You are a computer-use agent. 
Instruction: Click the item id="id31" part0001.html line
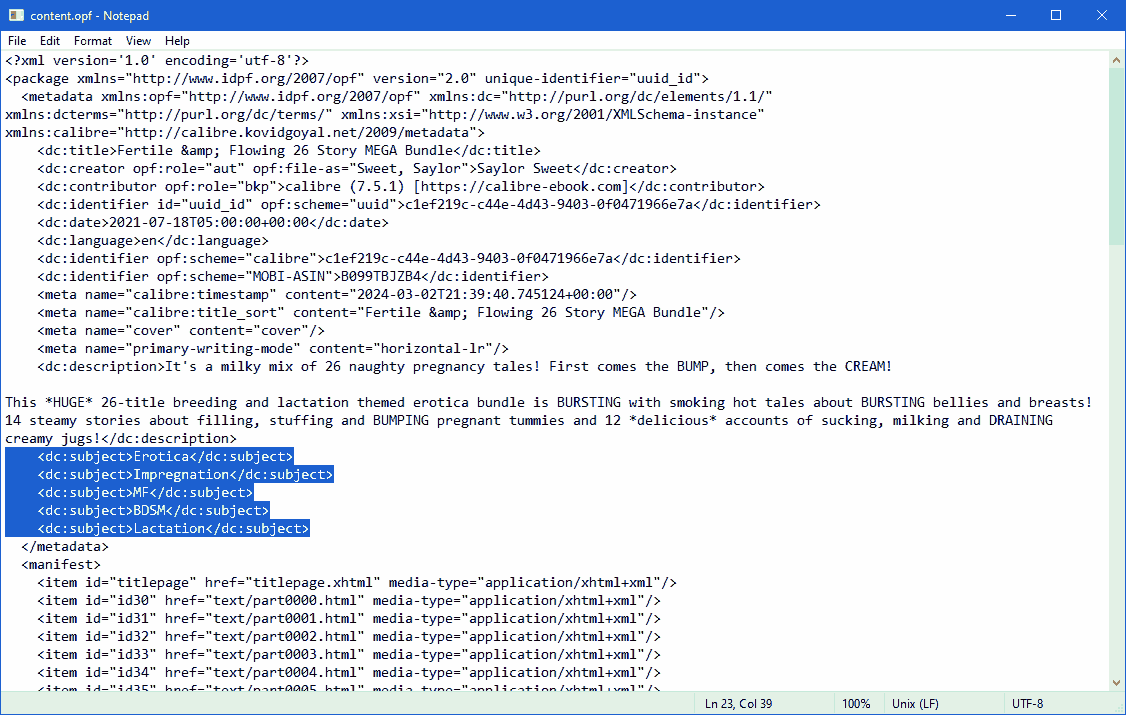tap(349, 618)
